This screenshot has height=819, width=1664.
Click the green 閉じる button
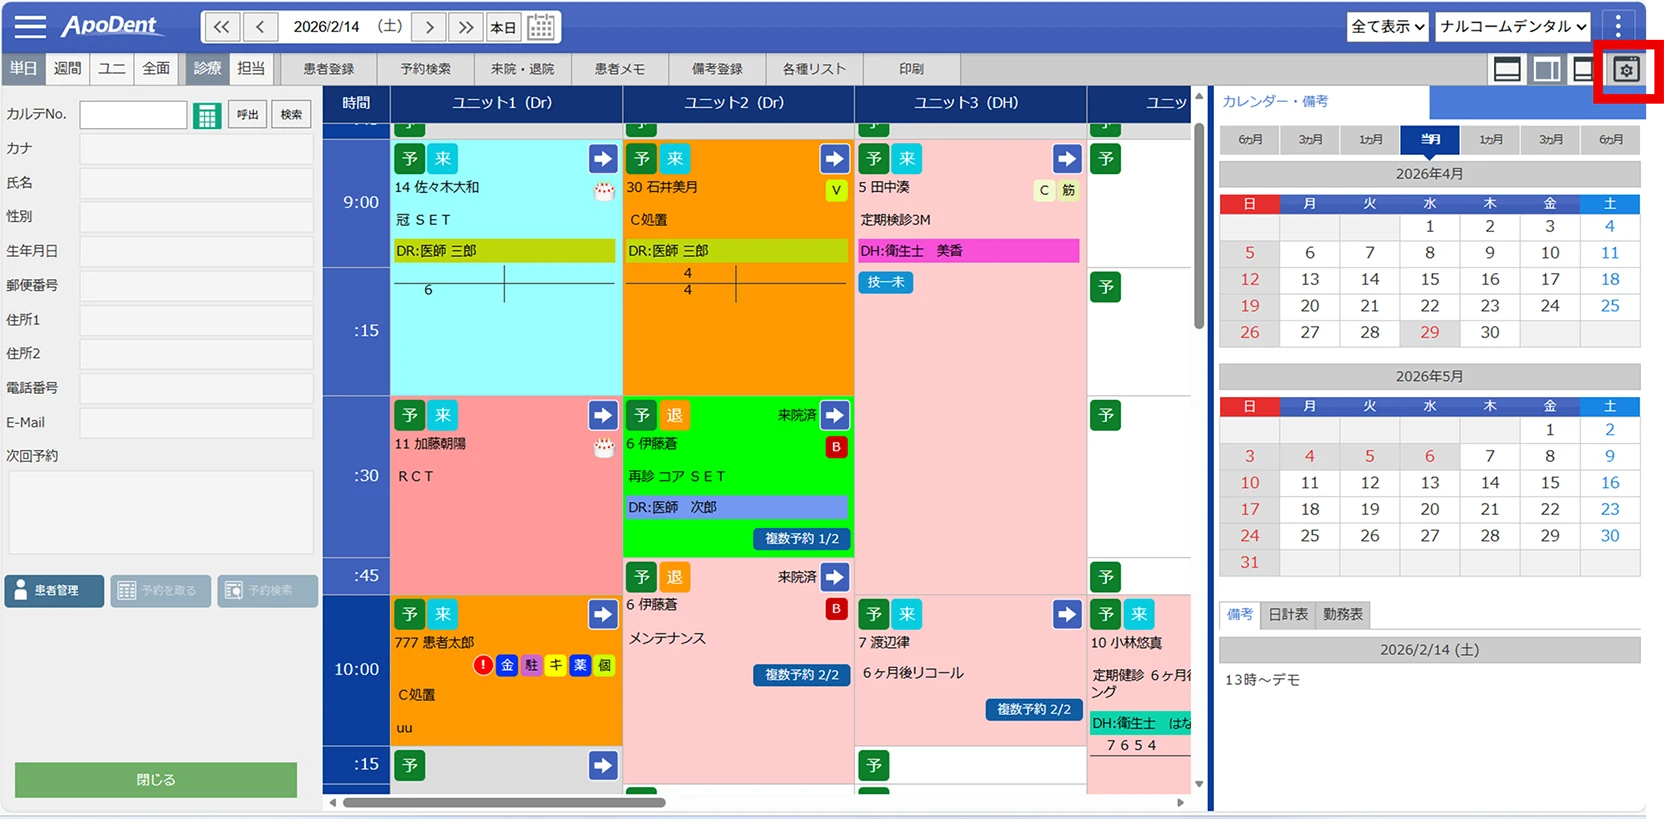156,780
